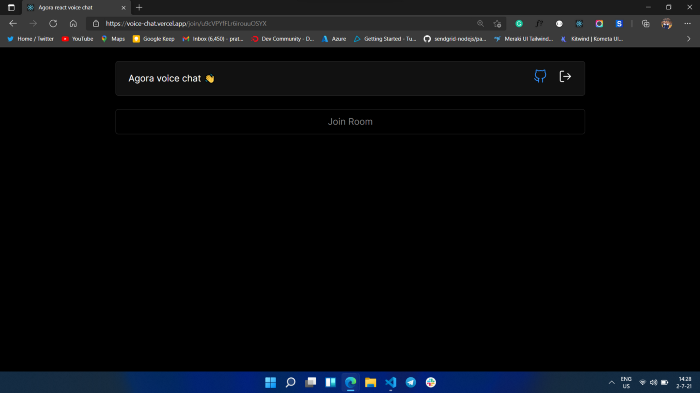Open the YouTube bookmark
Viewport: 700px width, 393px height.
click(78, 39)
